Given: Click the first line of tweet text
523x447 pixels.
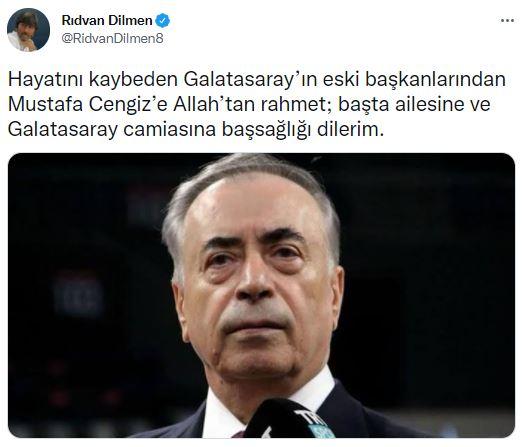Looking at the screenshot, I should (x=257, y=79).
